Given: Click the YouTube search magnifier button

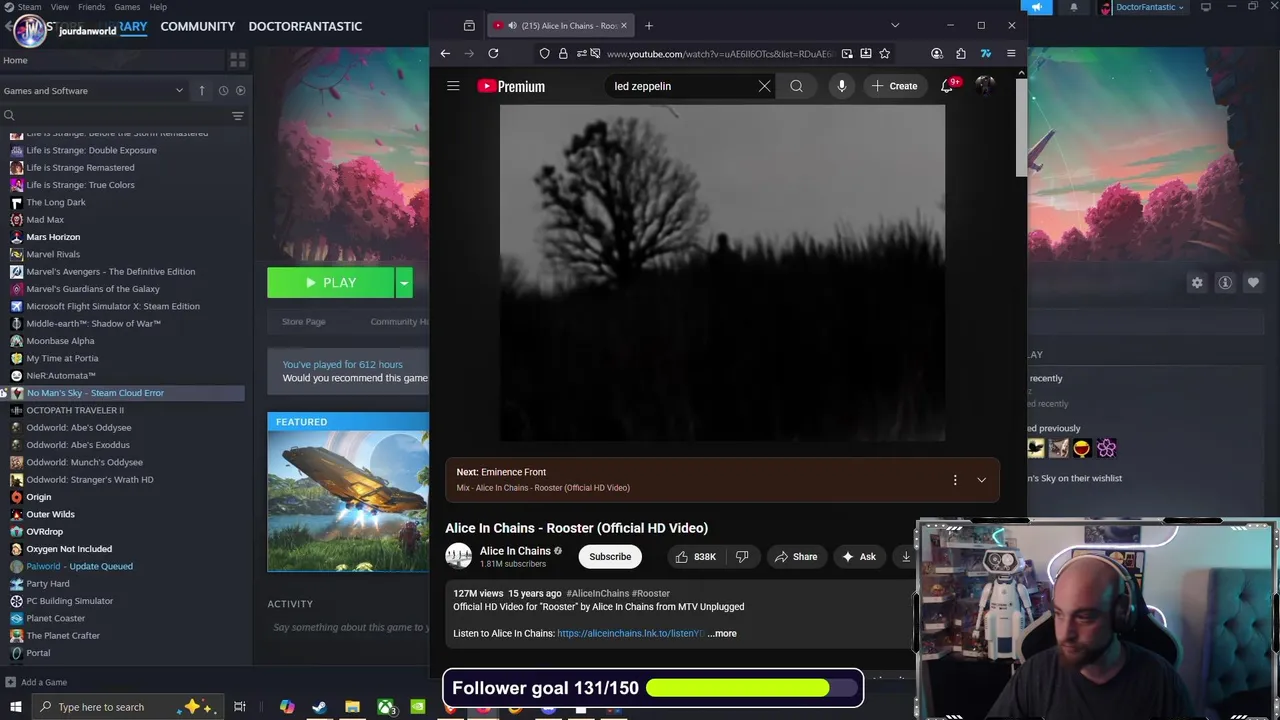Looking at the screenshot, I should point(796,86).
